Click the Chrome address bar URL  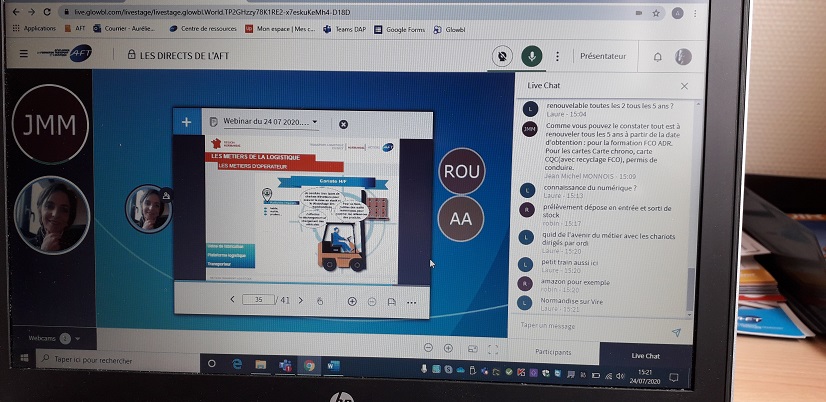211,12
